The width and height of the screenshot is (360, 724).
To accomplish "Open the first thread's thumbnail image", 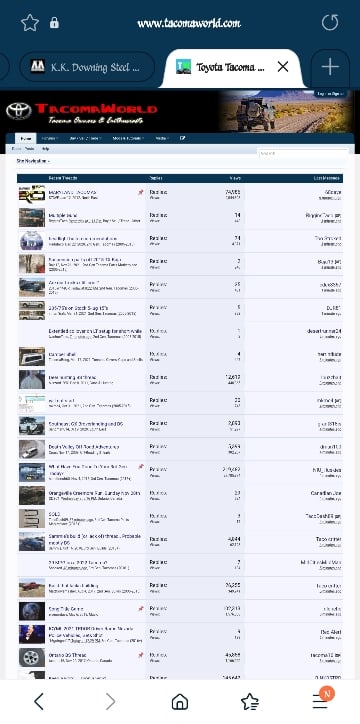I will [x=32, y=194].
